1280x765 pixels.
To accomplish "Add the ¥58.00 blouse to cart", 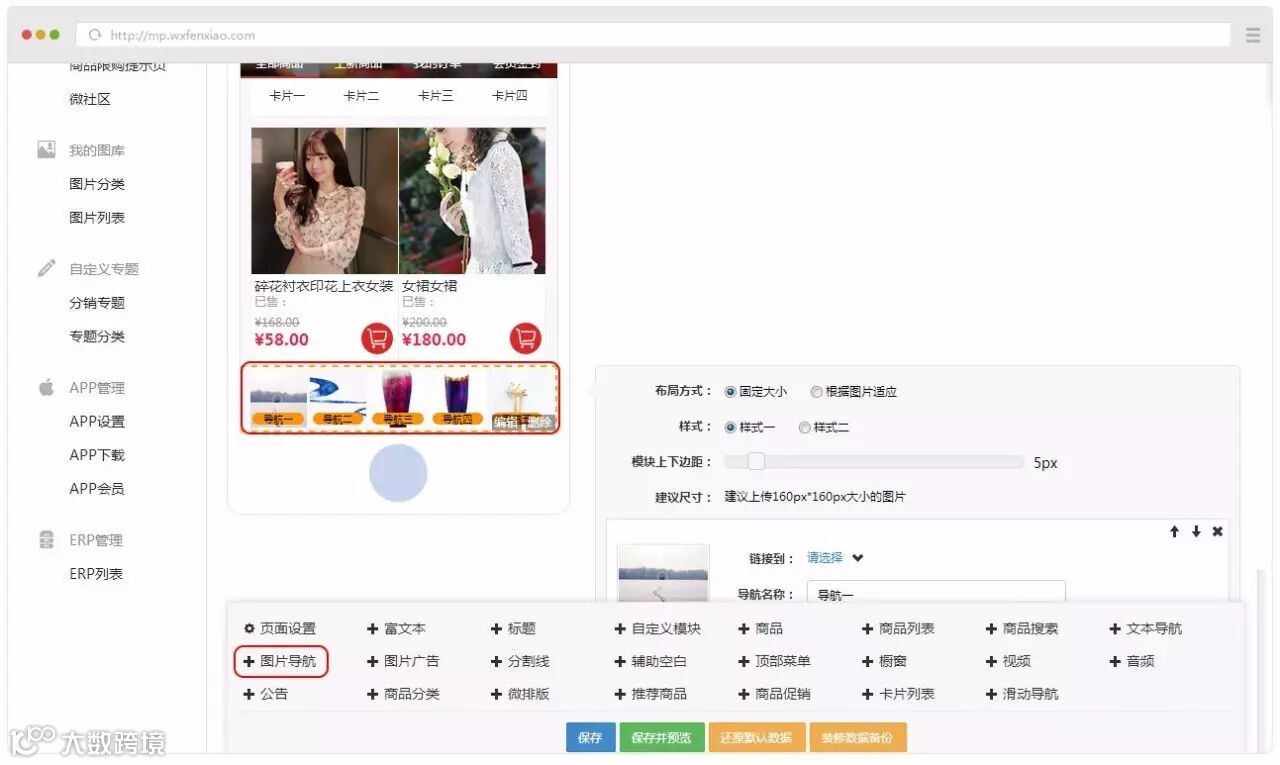I will pos(377,338).
